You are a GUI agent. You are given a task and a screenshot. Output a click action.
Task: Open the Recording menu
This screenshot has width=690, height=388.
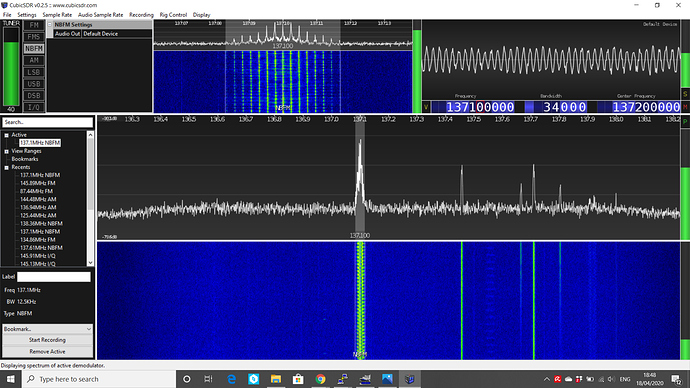click(x=141, y=15)
